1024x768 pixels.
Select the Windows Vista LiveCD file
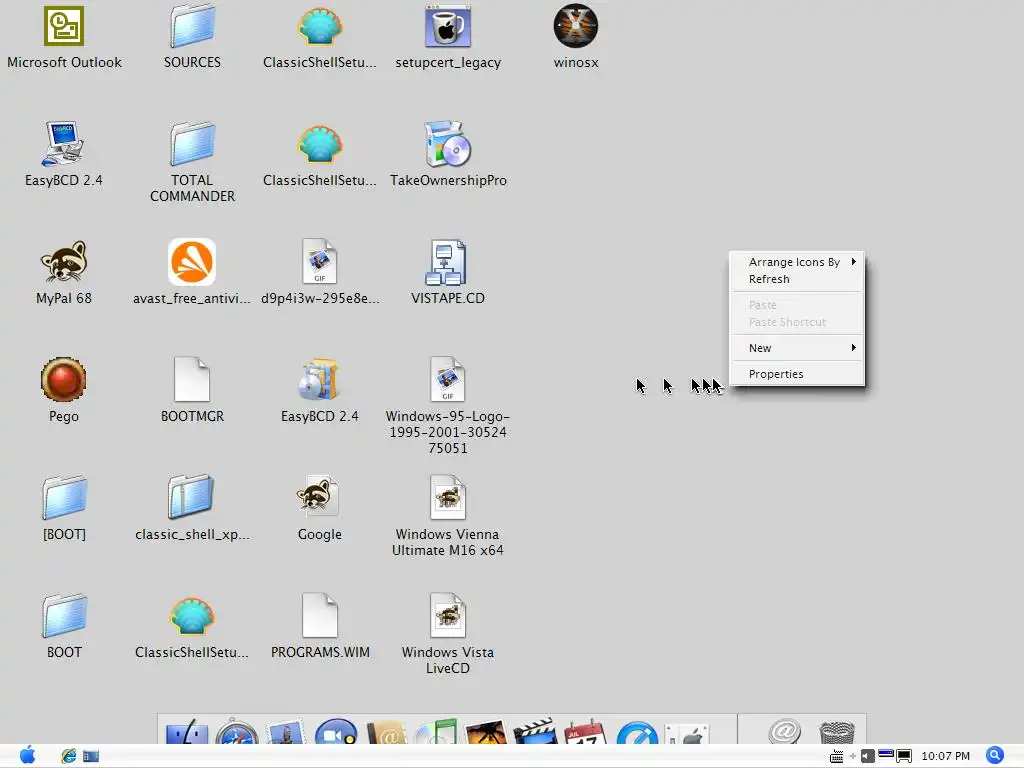click(x=448, y=616)
